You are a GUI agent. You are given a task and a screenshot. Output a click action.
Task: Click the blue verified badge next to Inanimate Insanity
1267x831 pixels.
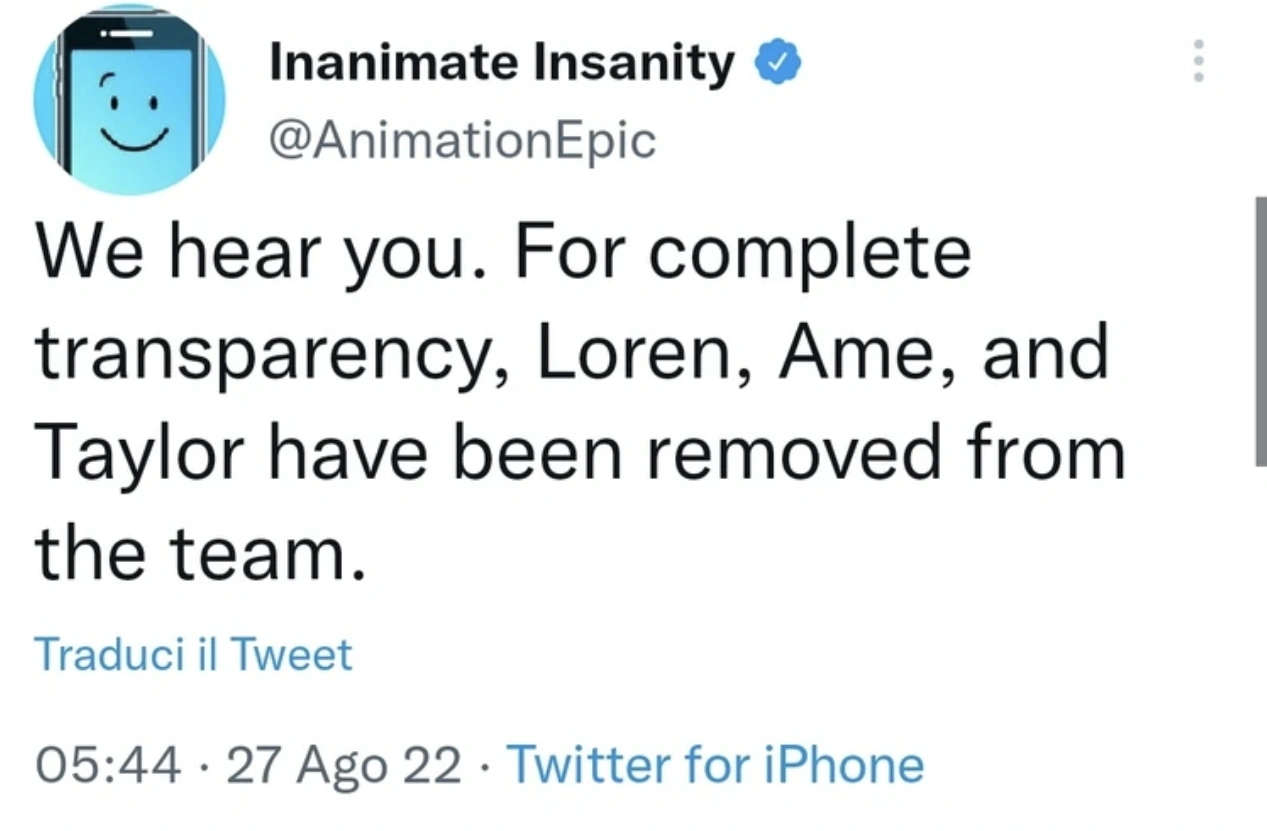coord(778,60)
